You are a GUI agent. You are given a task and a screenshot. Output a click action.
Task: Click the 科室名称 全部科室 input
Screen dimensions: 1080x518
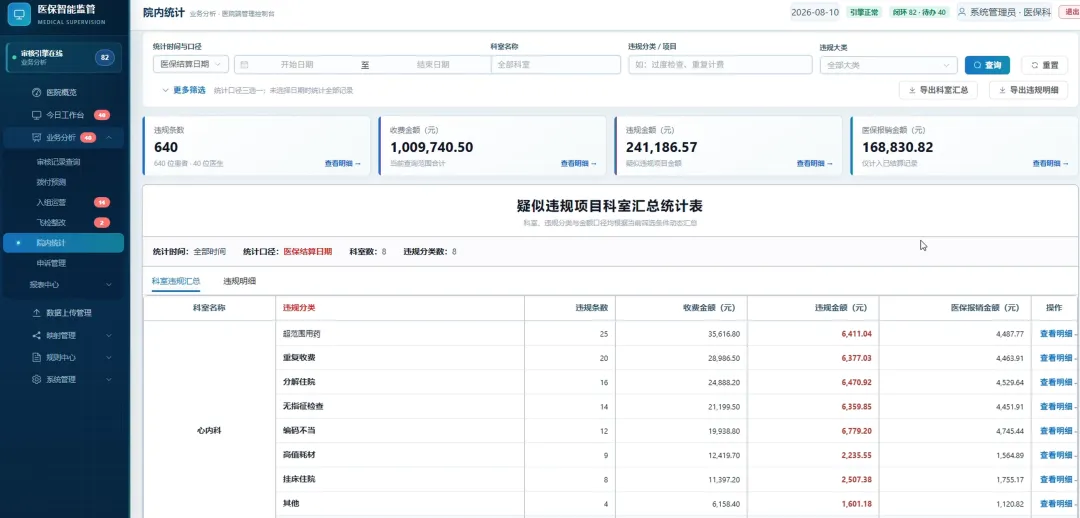pyautogui.click(x=555, y=65)
